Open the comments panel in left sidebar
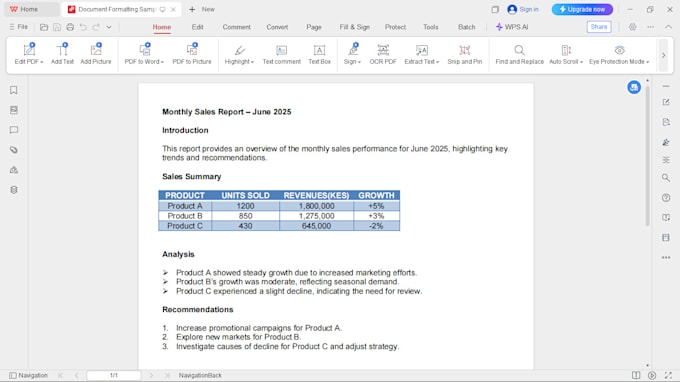Image resolution: width=680 pixels, height=382 pixels. pyautogui.click(x=14, y=130)
